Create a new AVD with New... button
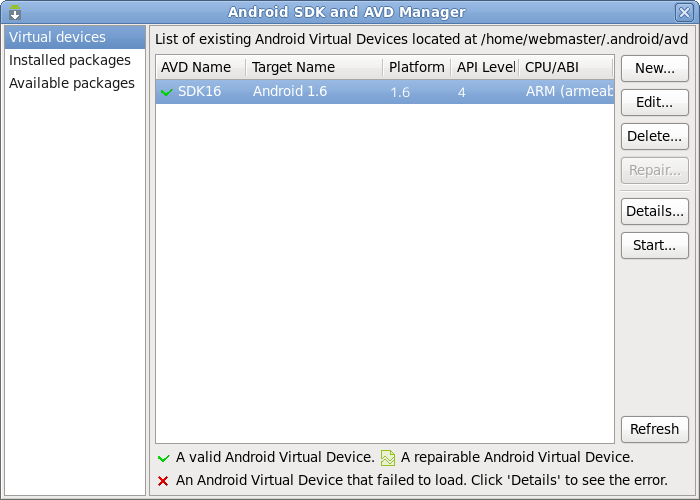700x500 pixels. click(654, 68)
